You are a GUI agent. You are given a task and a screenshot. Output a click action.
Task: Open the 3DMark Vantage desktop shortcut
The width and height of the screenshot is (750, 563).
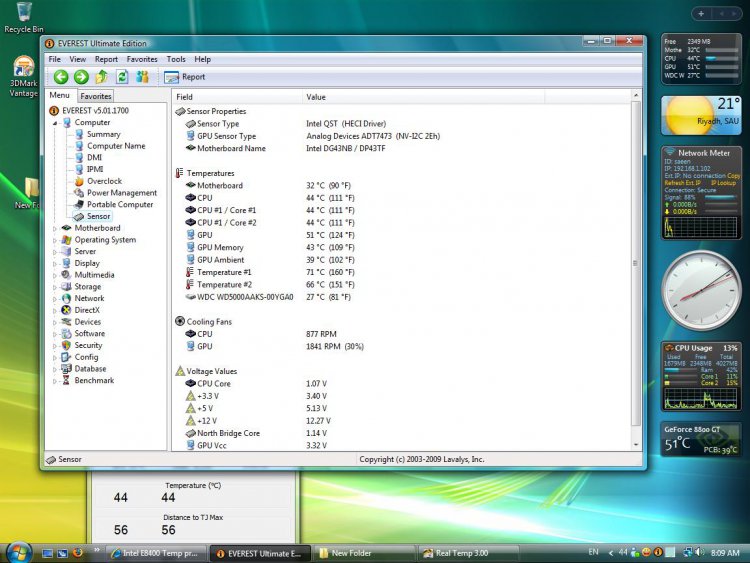pyautogui.click(x=23, y=77)
